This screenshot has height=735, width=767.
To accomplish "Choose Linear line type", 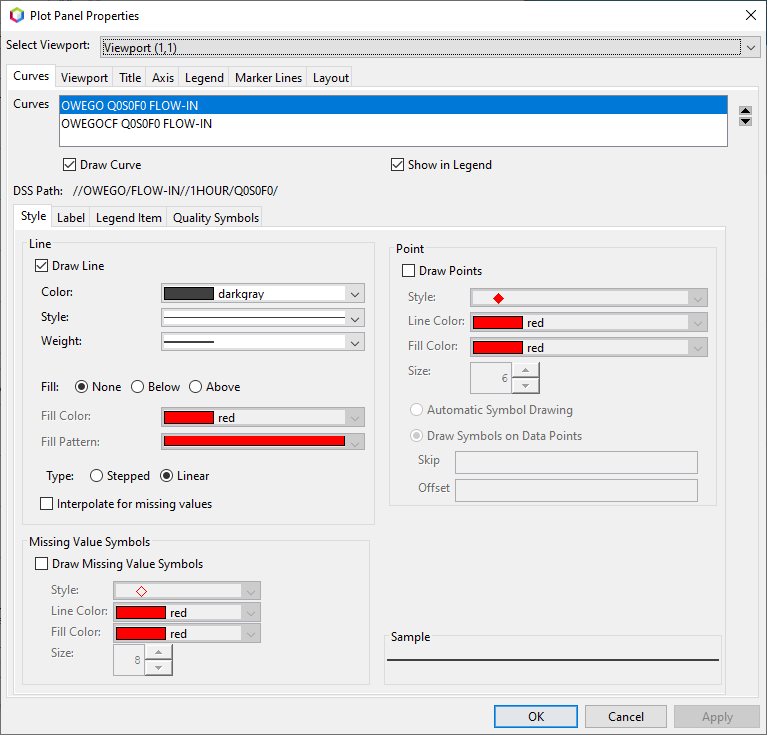I will 166,476.
